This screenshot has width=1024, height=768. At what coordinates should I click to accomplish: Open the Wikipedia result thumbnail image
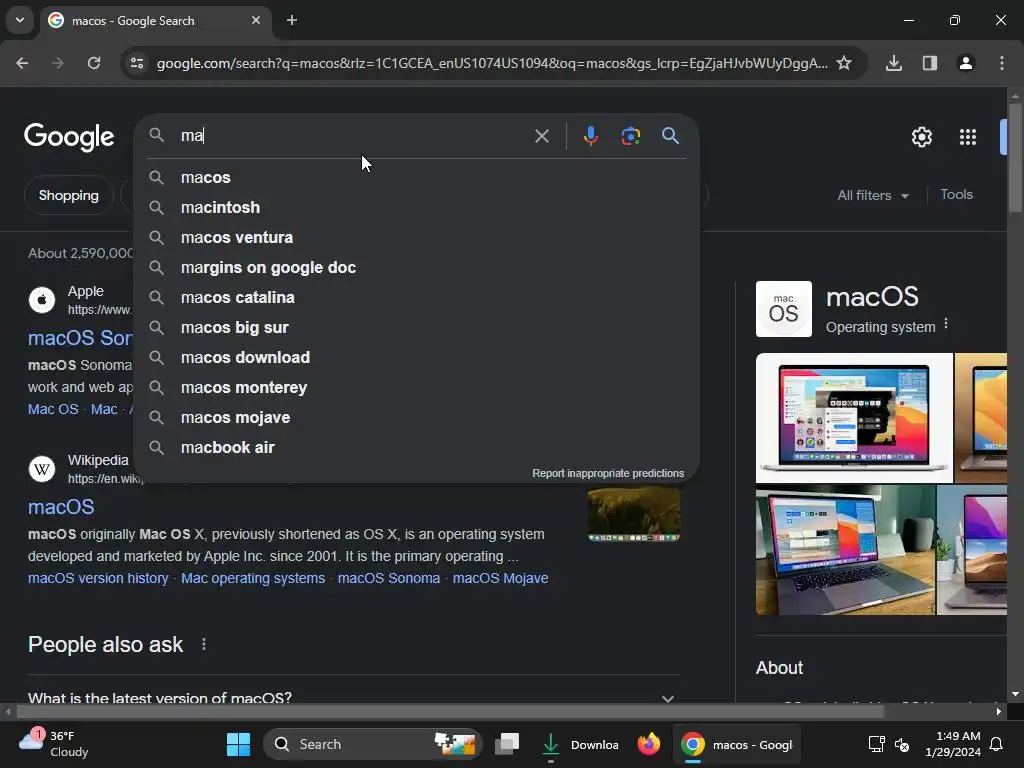point(633,515)
